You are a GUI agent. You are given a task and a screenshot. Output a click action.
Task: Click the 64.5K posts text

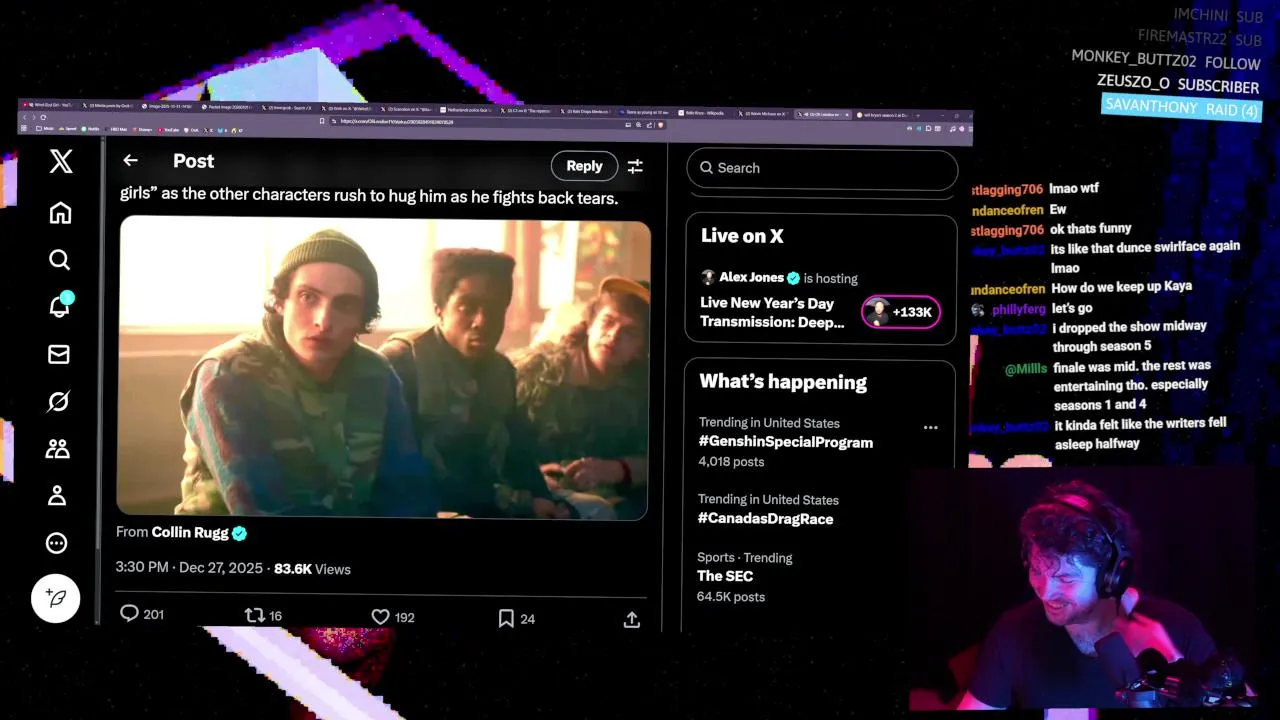click(x=731, y=597)
